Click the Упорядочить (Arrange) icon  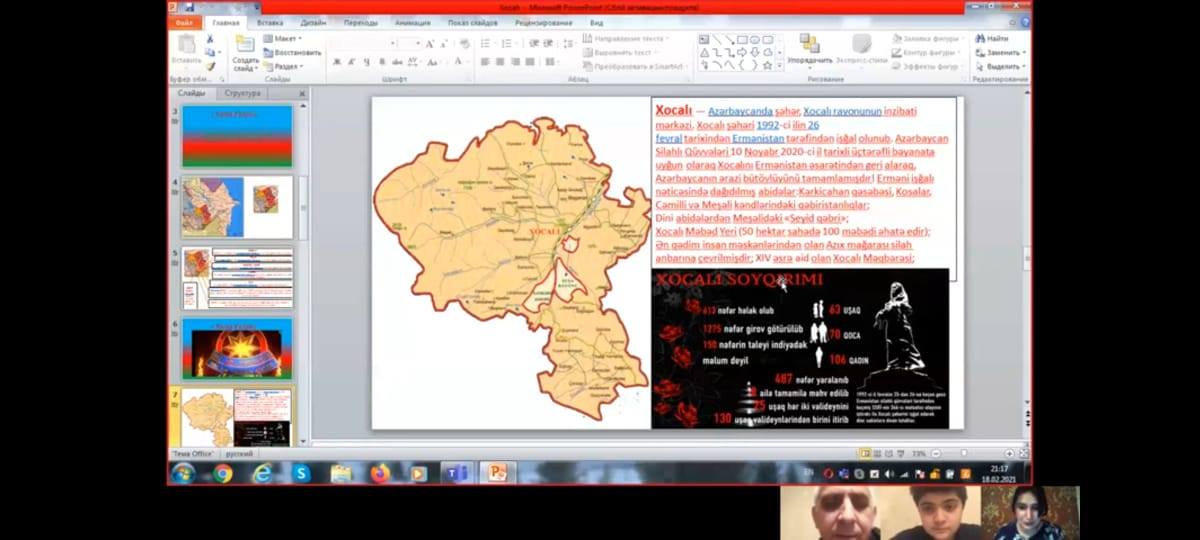809,46
